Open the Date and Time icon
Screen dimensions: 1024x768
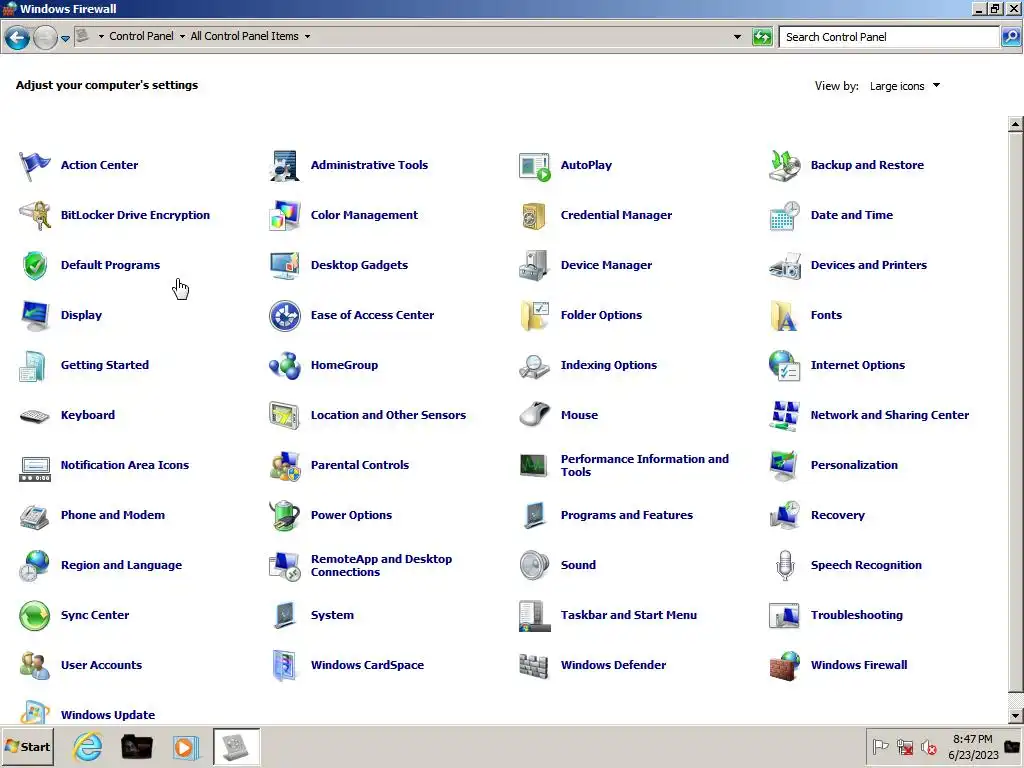[x=784, y=216]
